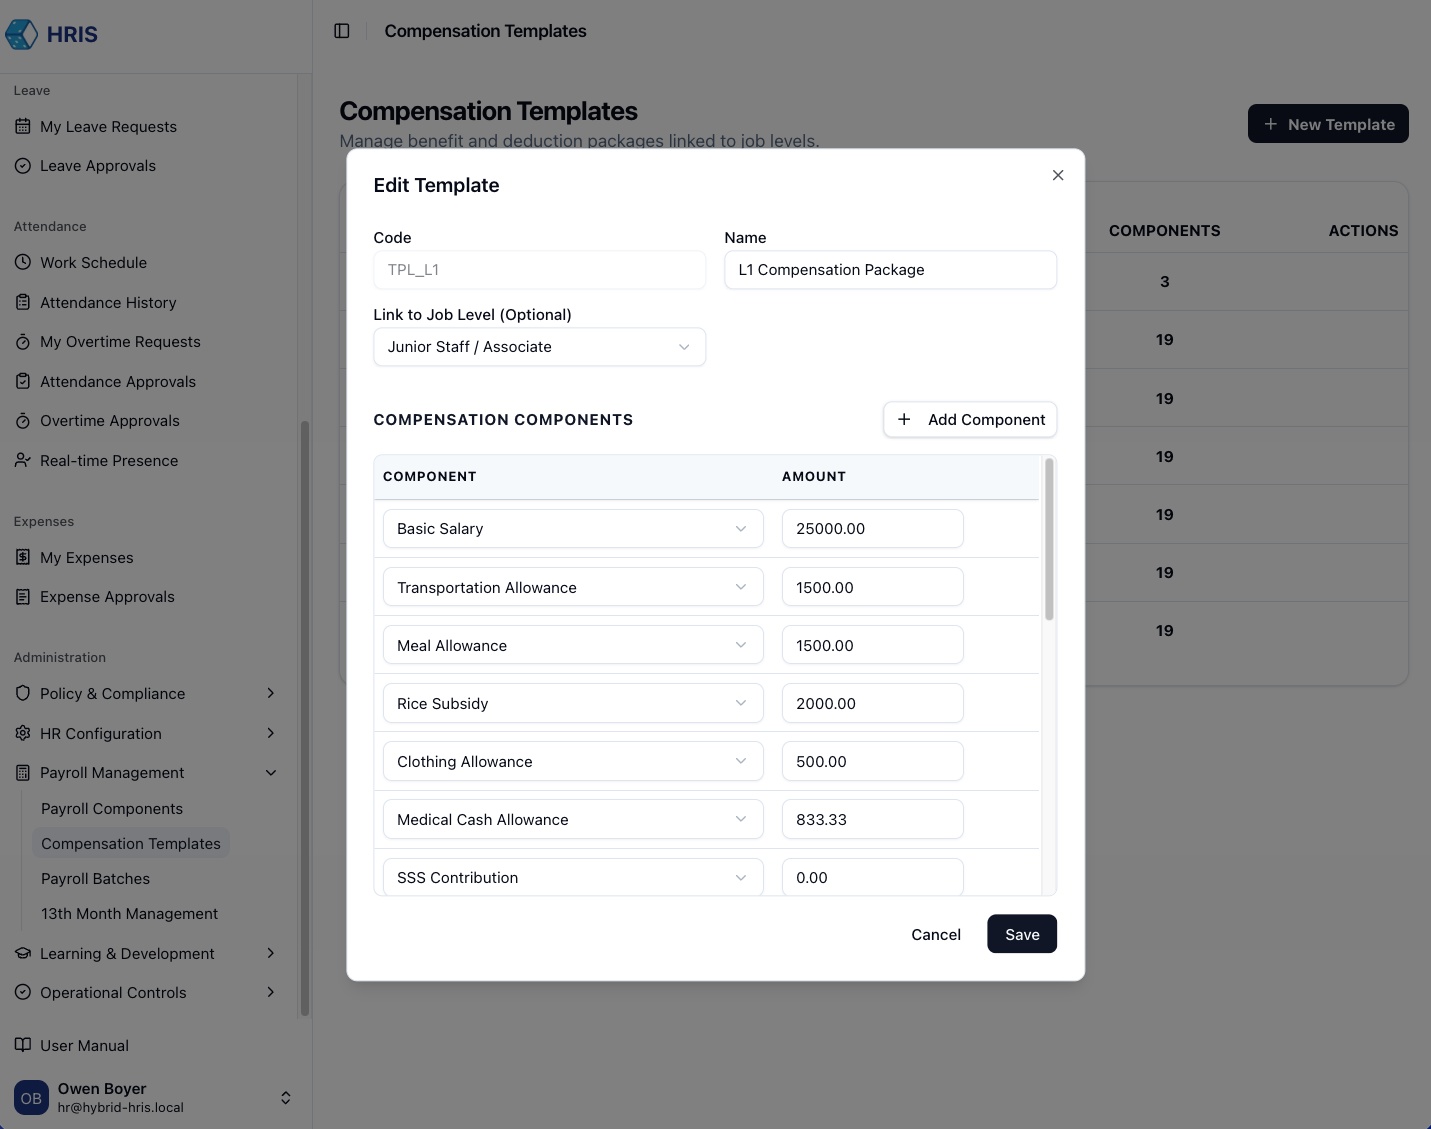1431x1129 pixels.
Task: Collapse the Payroll Management section
Action: pos(271,773)
